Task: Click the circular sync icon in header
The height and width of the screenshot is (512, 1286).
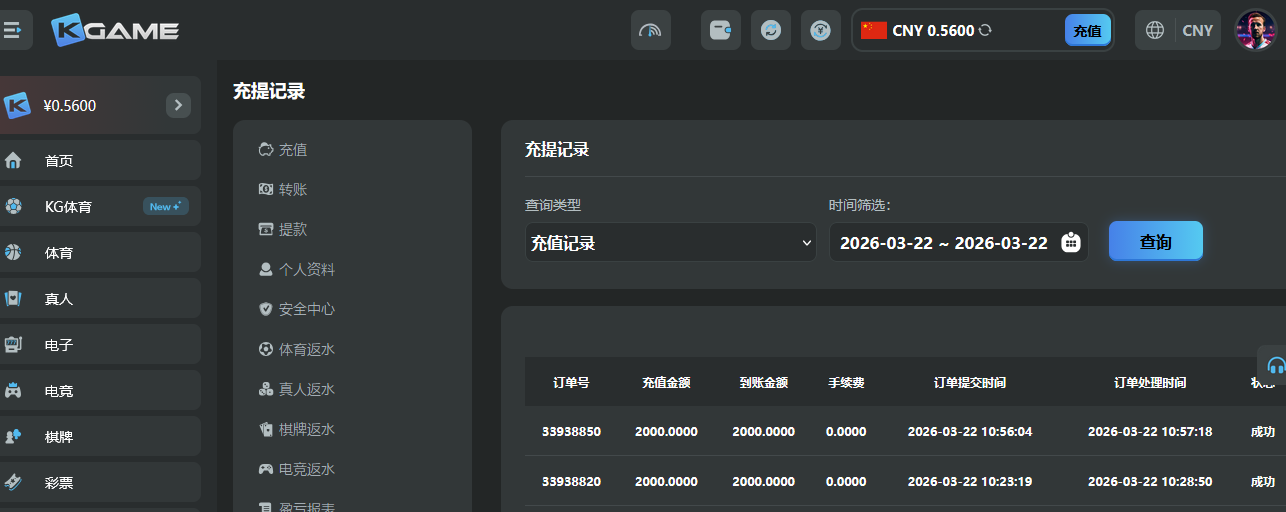Action: [x=770, y=30]
